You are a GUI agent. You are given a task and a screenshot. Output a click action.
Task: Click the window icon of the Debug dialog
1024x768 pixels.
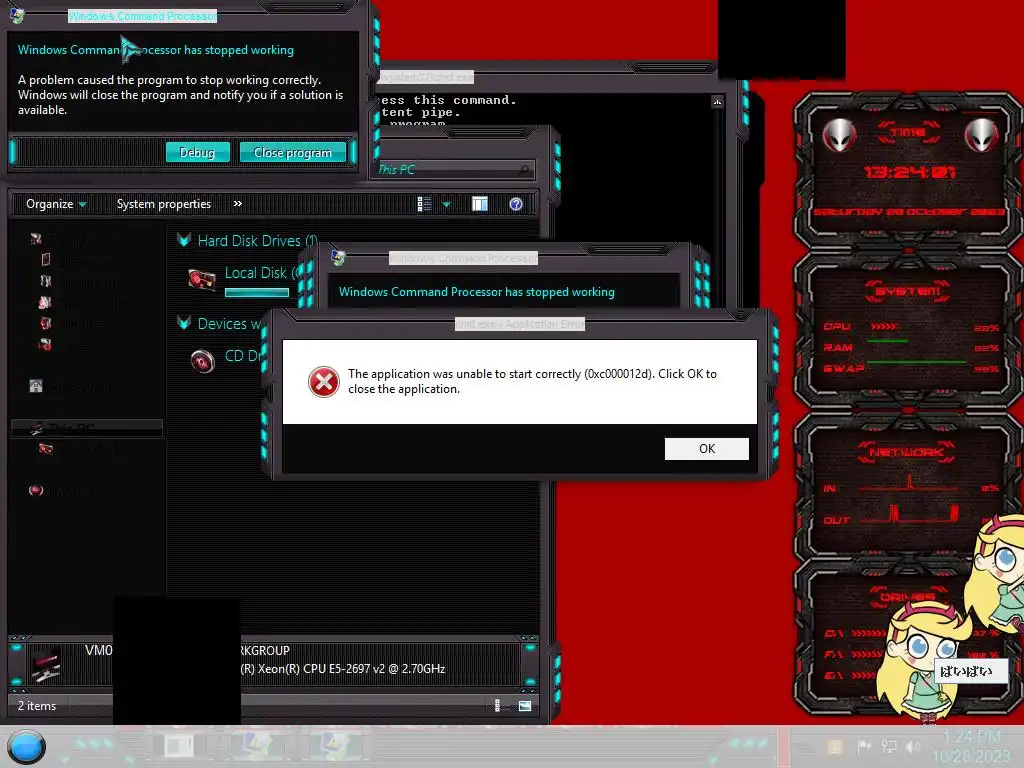click(18, 15)
